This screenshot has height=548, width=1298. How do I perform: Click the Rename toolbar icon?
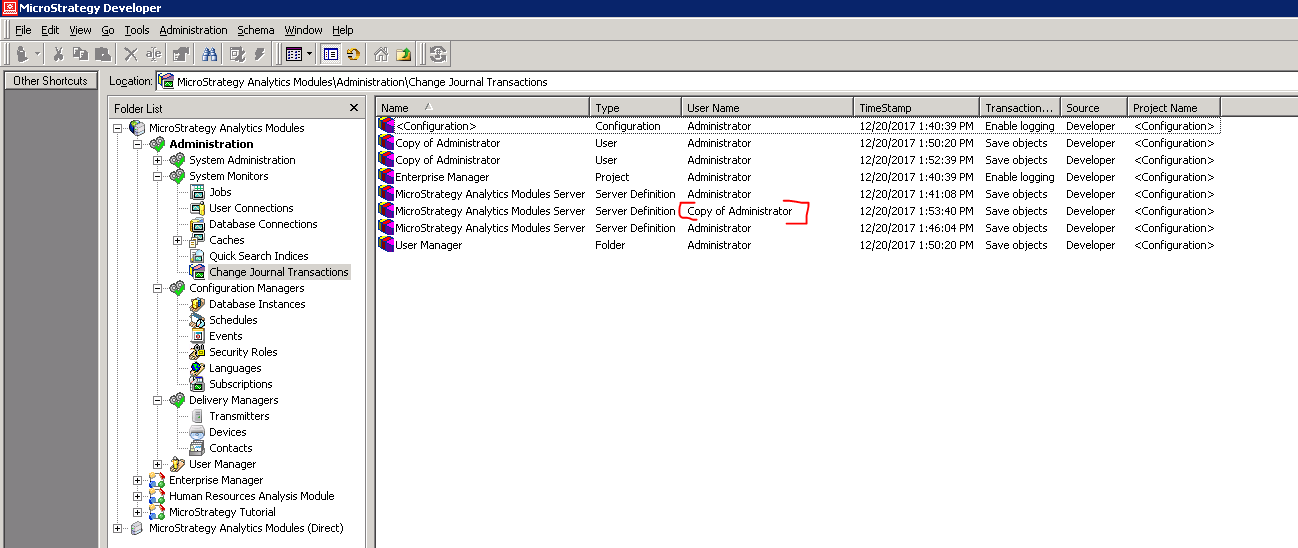154,54
